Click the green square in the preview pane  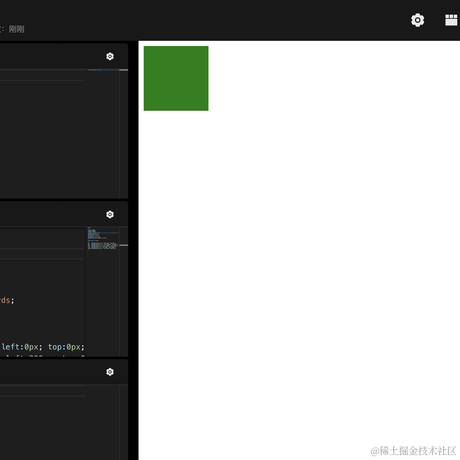tap(176, 78)
